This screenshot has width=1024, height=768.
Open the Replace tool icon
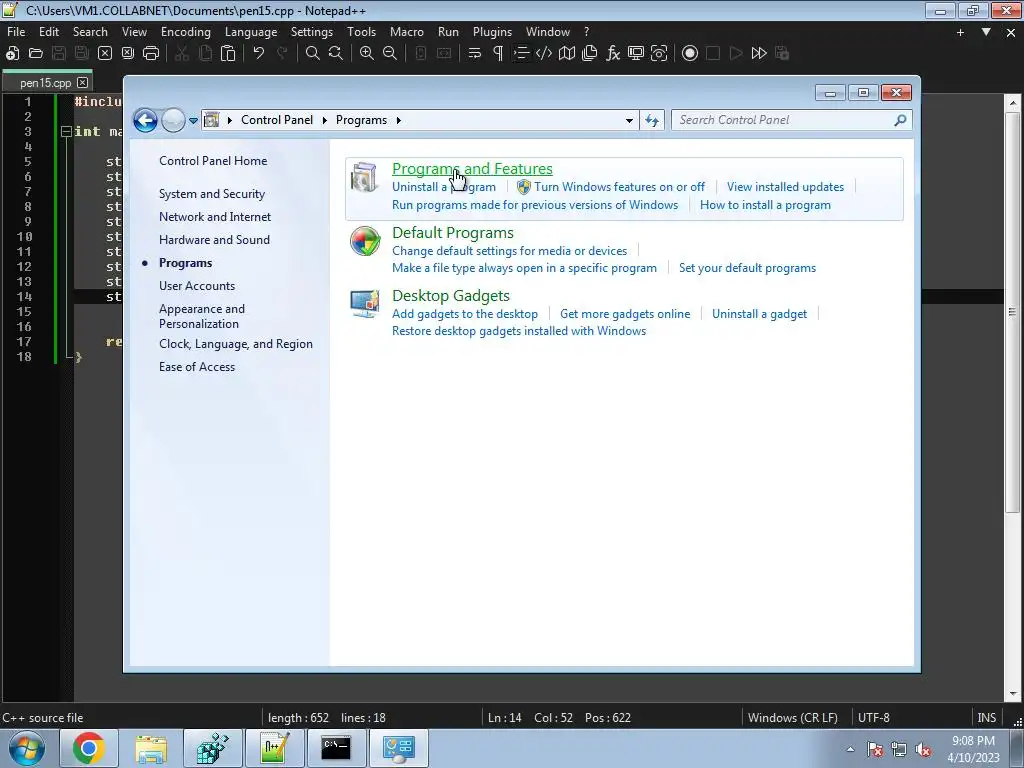336,54
